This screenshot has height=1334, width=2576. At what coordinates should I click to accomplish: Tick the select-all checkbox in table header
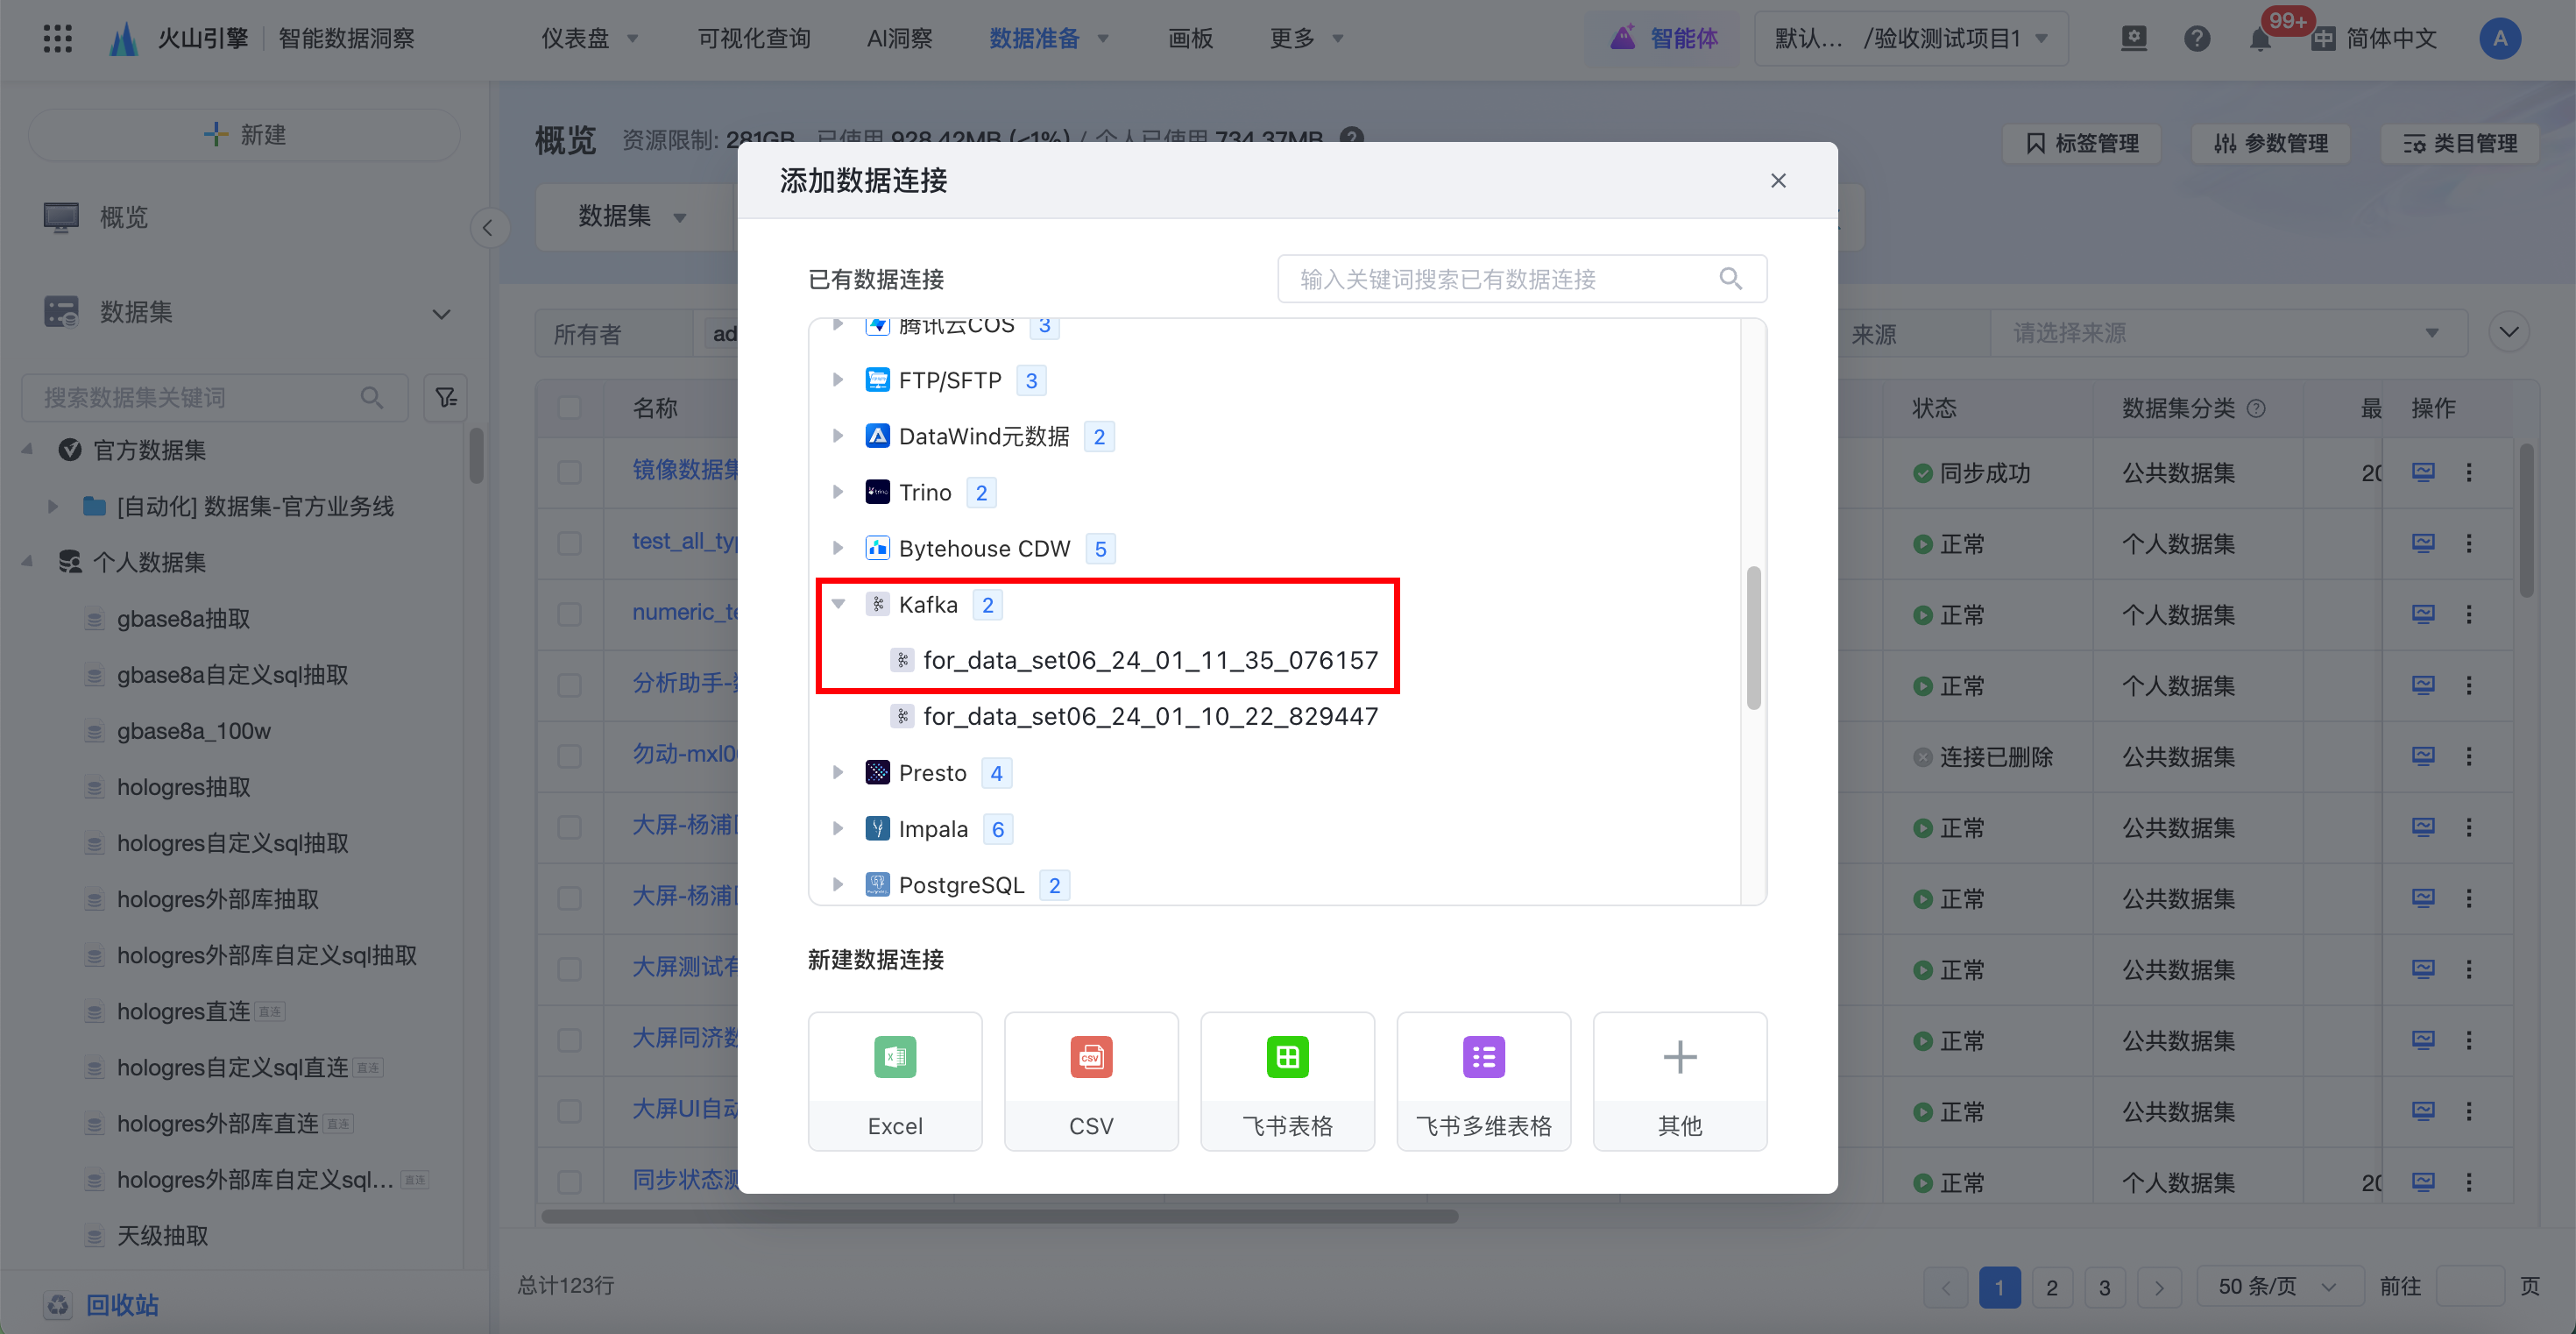(x=570, y=408)
